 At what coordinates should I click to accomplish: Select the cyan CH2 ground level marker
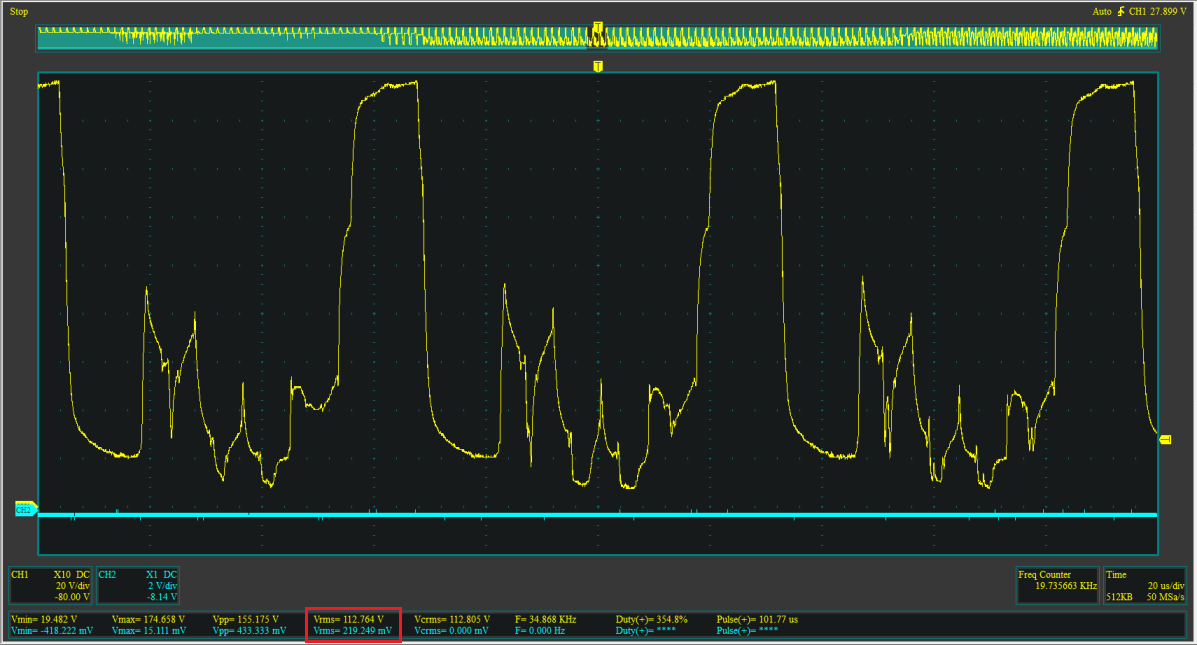[x=25, y=509]
